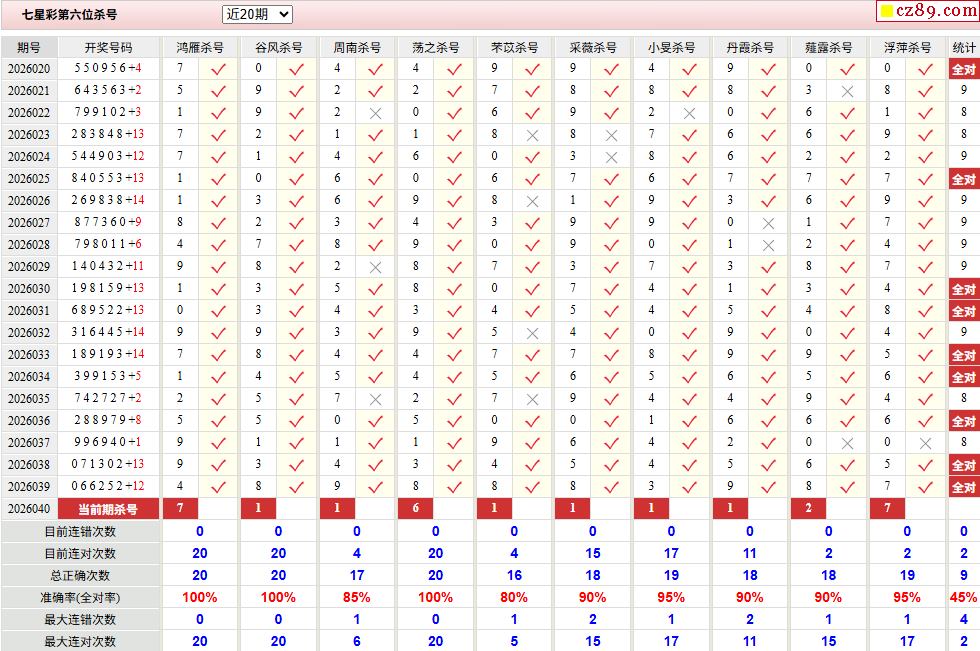Click the 最大连错次数 row label
Viewport: 980px width, 651px height.
click(x=80, y=620)
